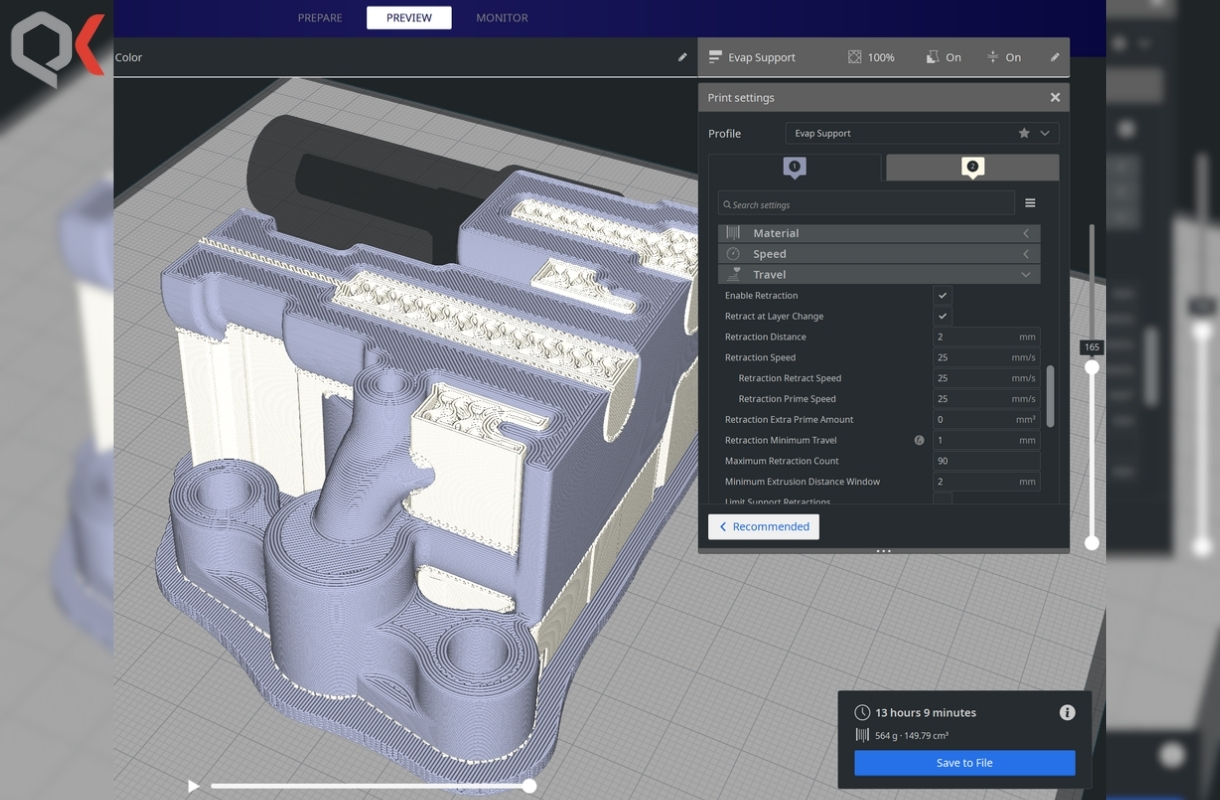This screenshot has width=1220, height=800.
Task: Switch to the MONITOR tab
Action: coord(502,18)
